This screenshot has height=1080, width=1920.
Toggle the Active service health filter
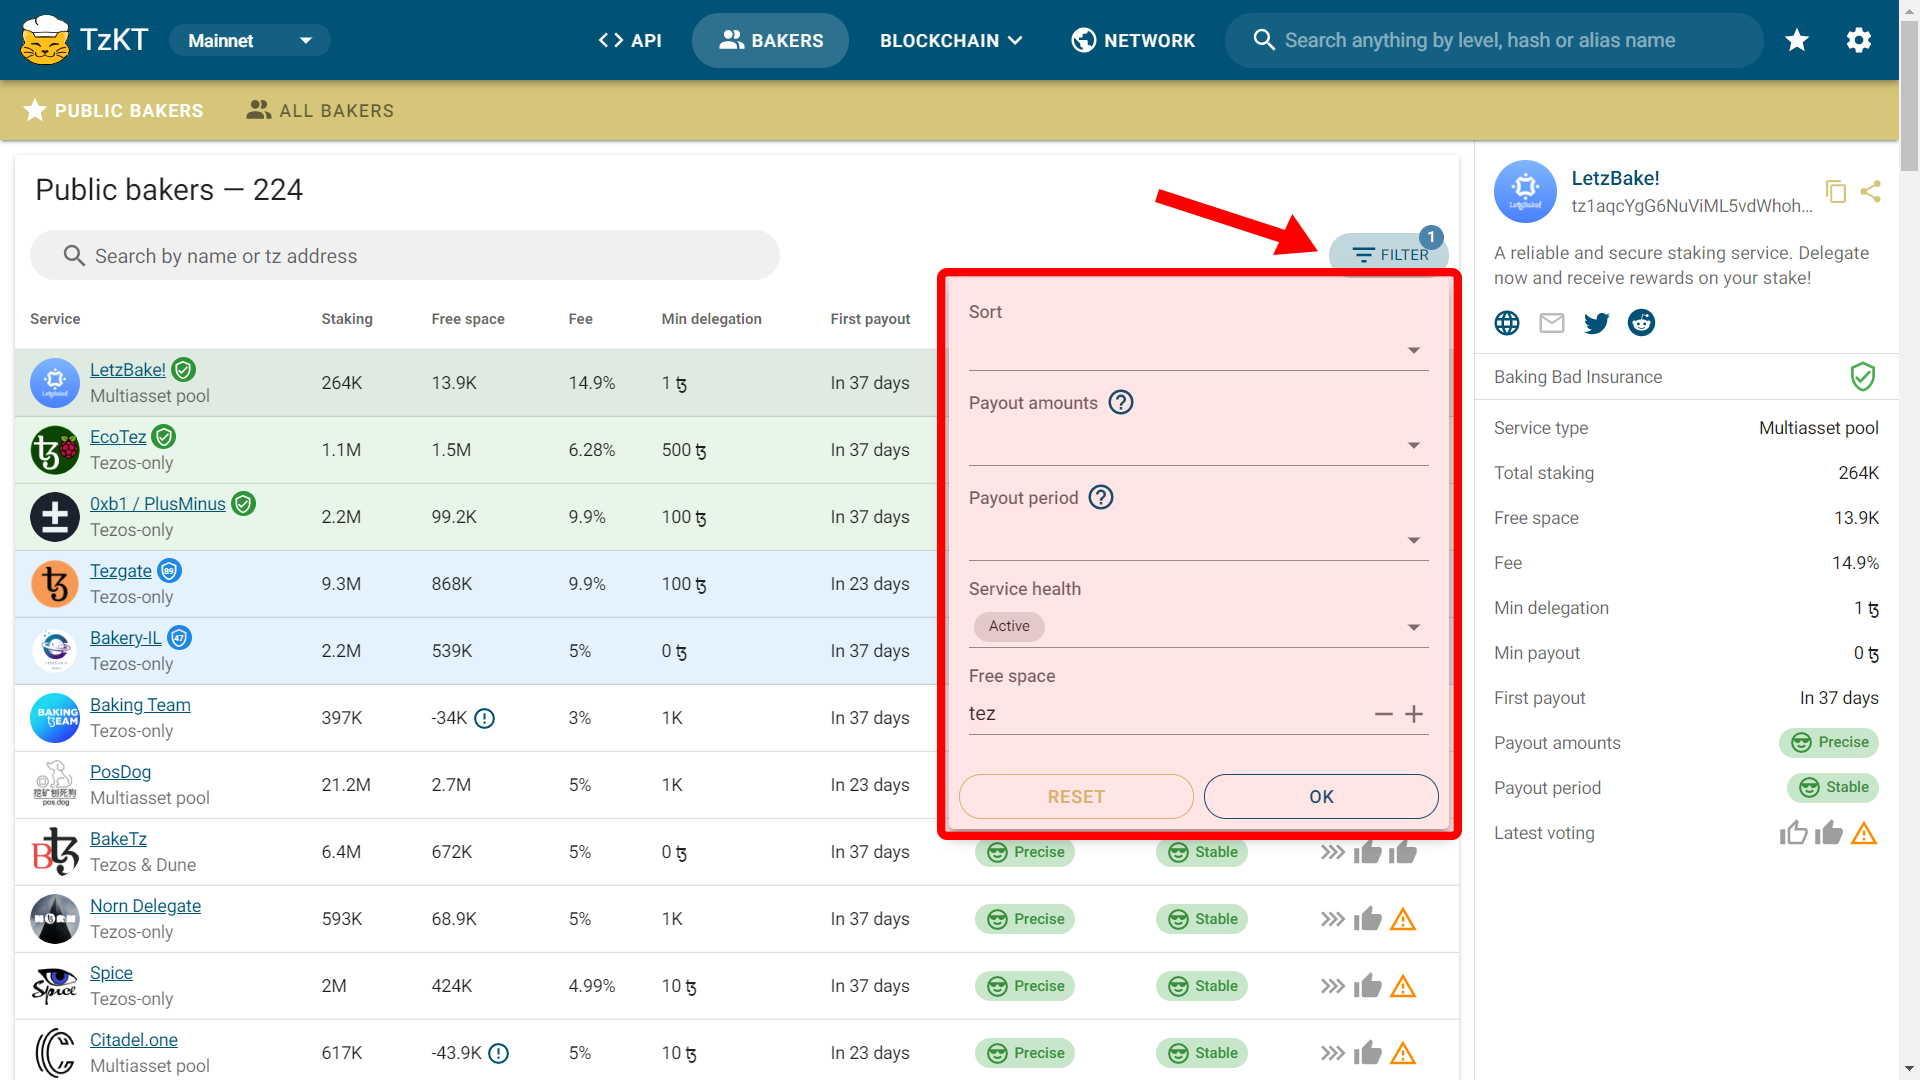tap(1009, 626)
